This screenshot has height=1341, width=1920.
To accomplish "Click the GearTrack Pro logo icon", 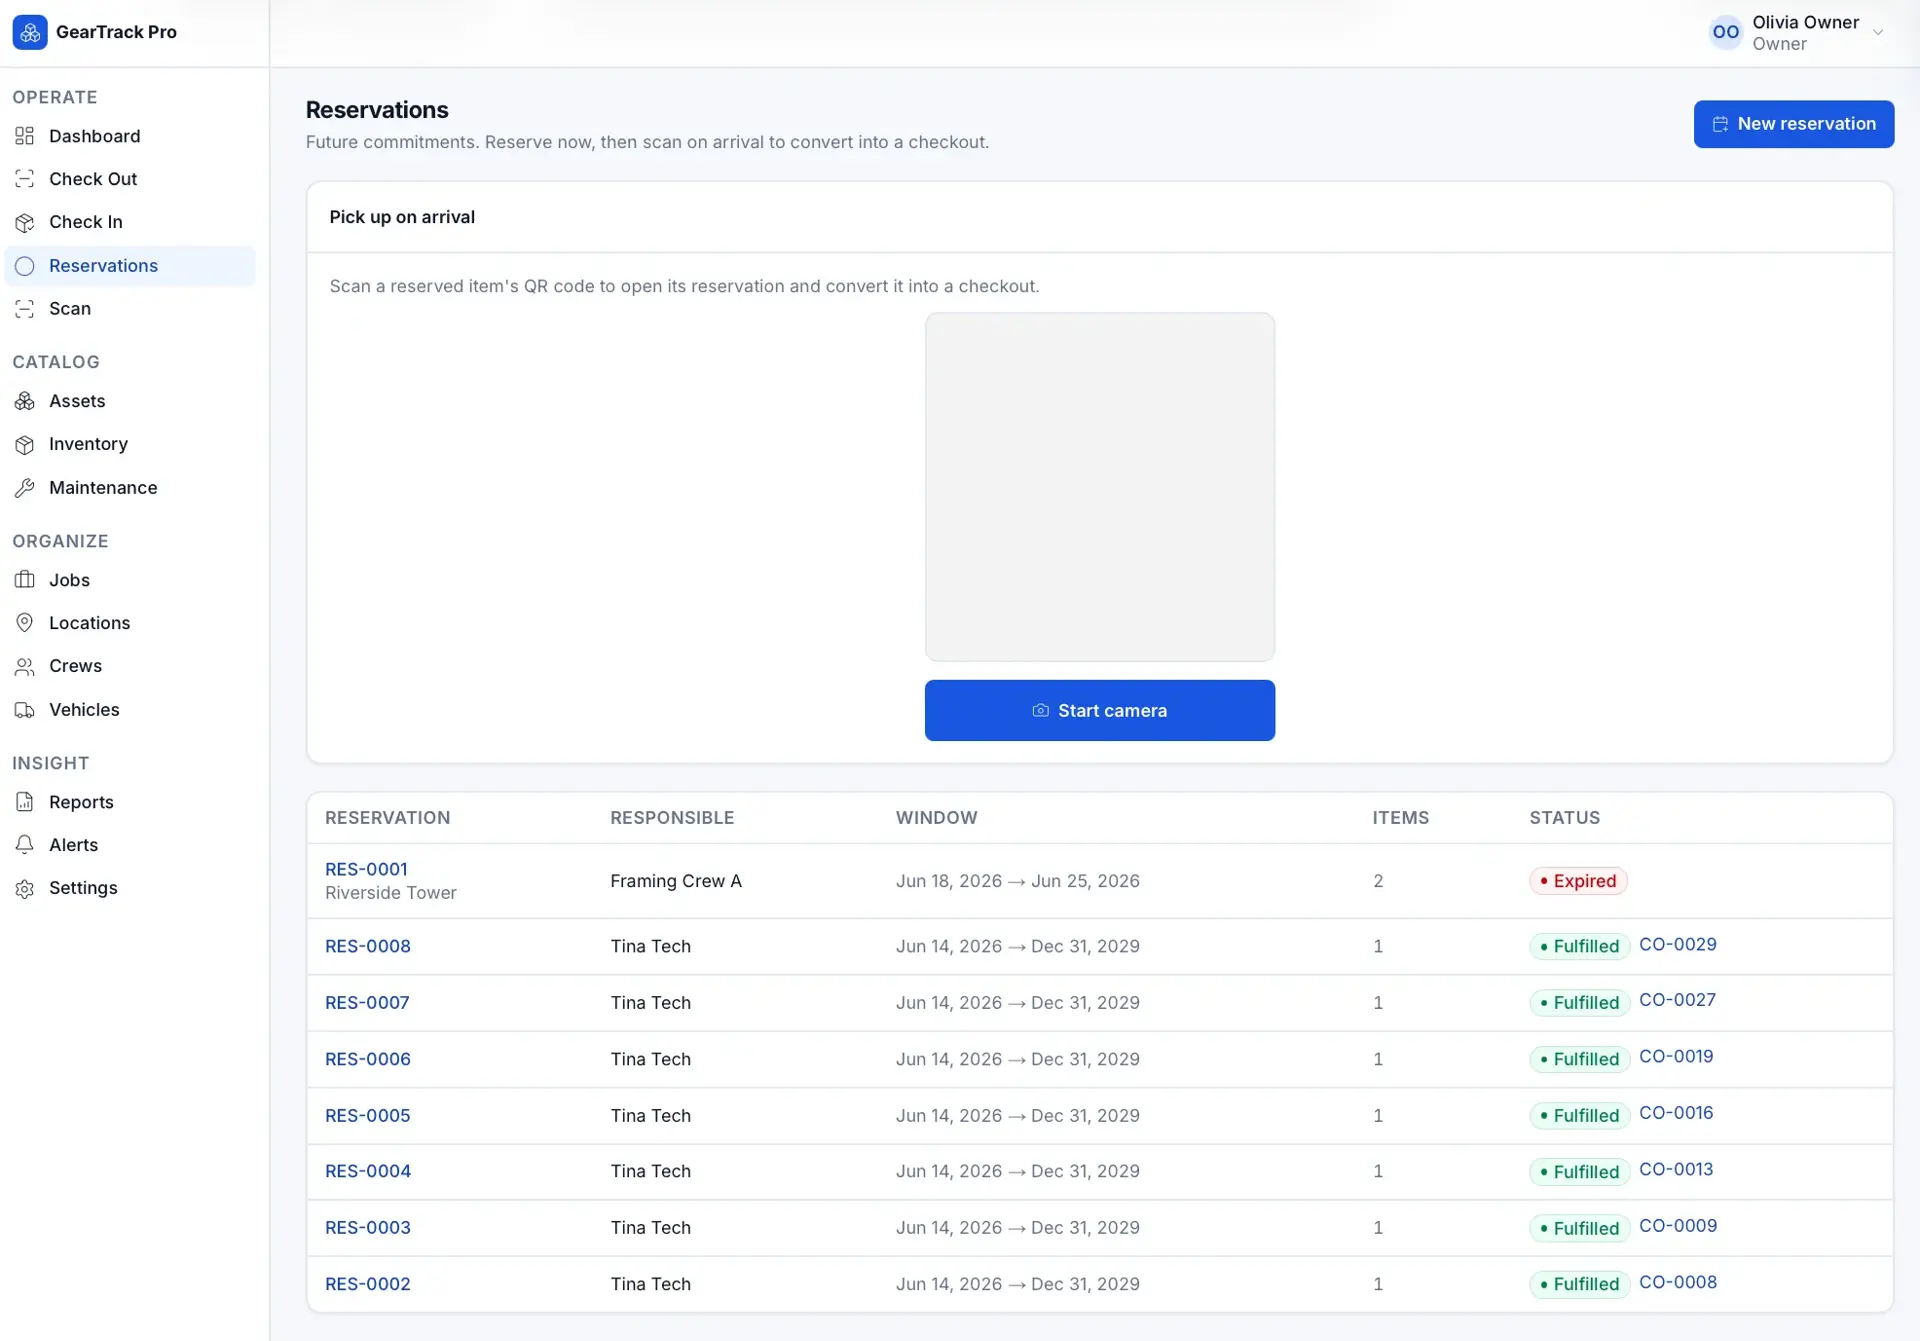I will 30,32.
